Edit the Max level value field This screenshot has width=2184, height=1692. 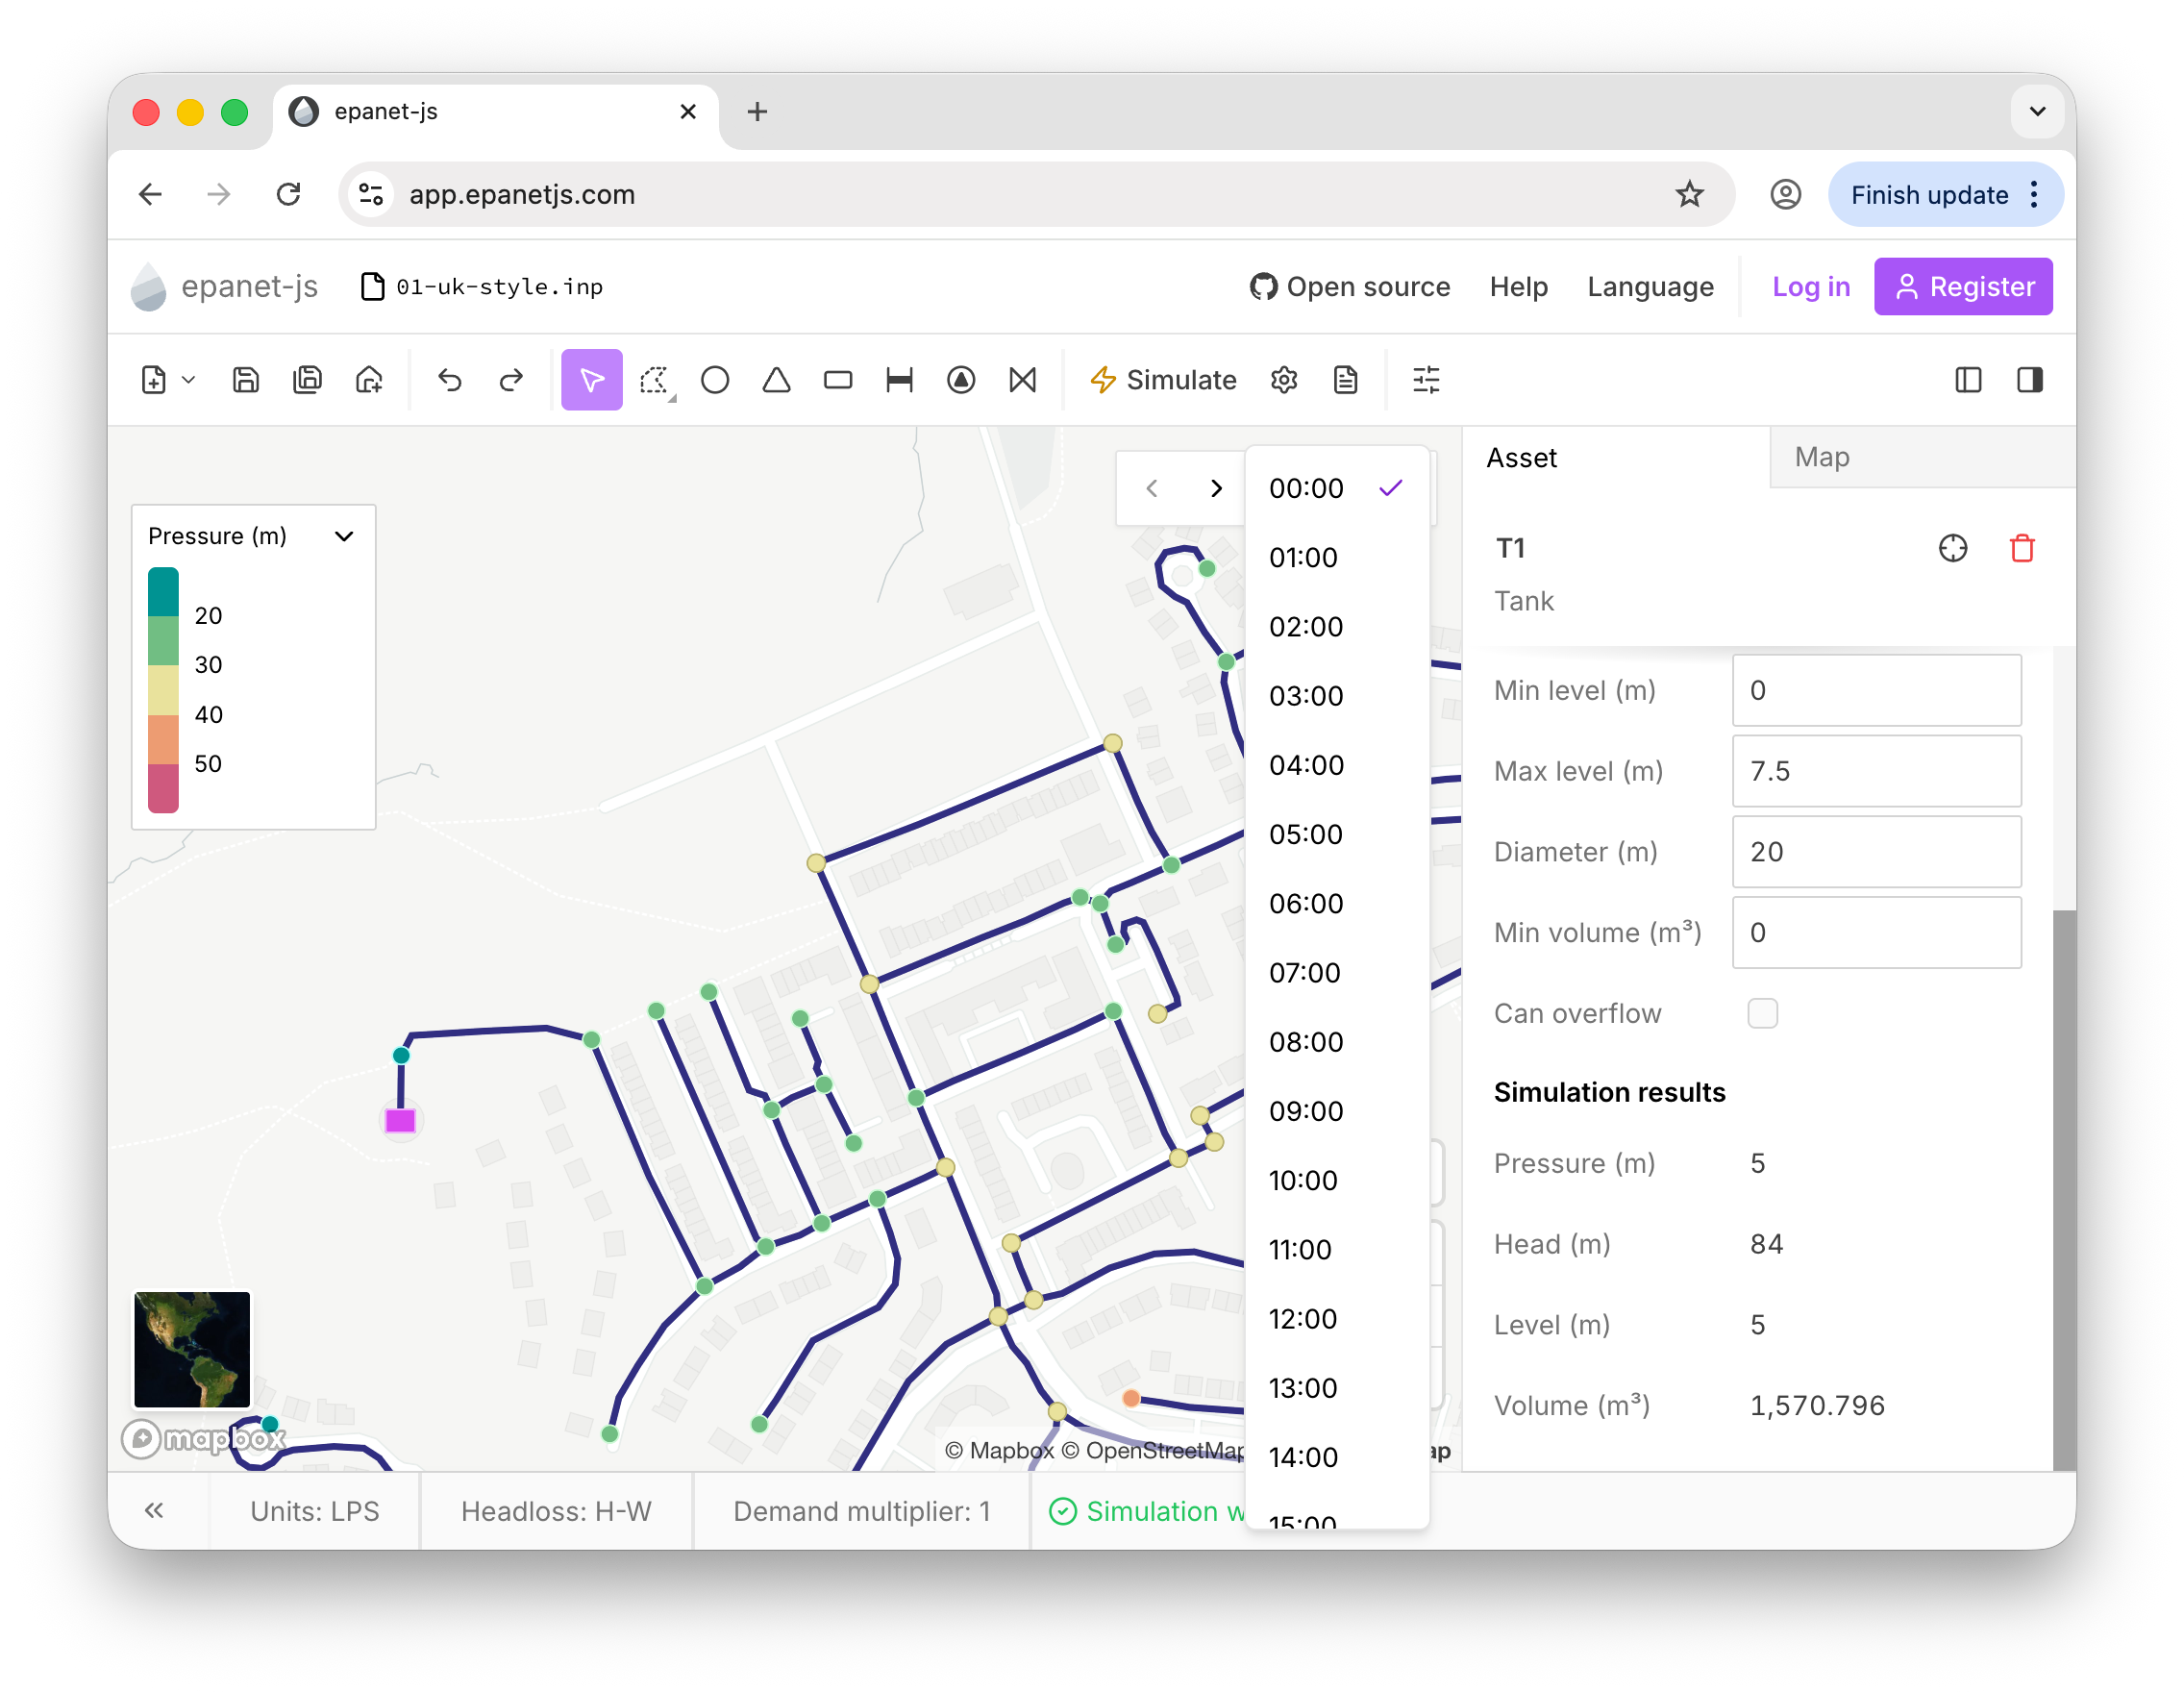pyautogui.click(x=1876, y=771)
